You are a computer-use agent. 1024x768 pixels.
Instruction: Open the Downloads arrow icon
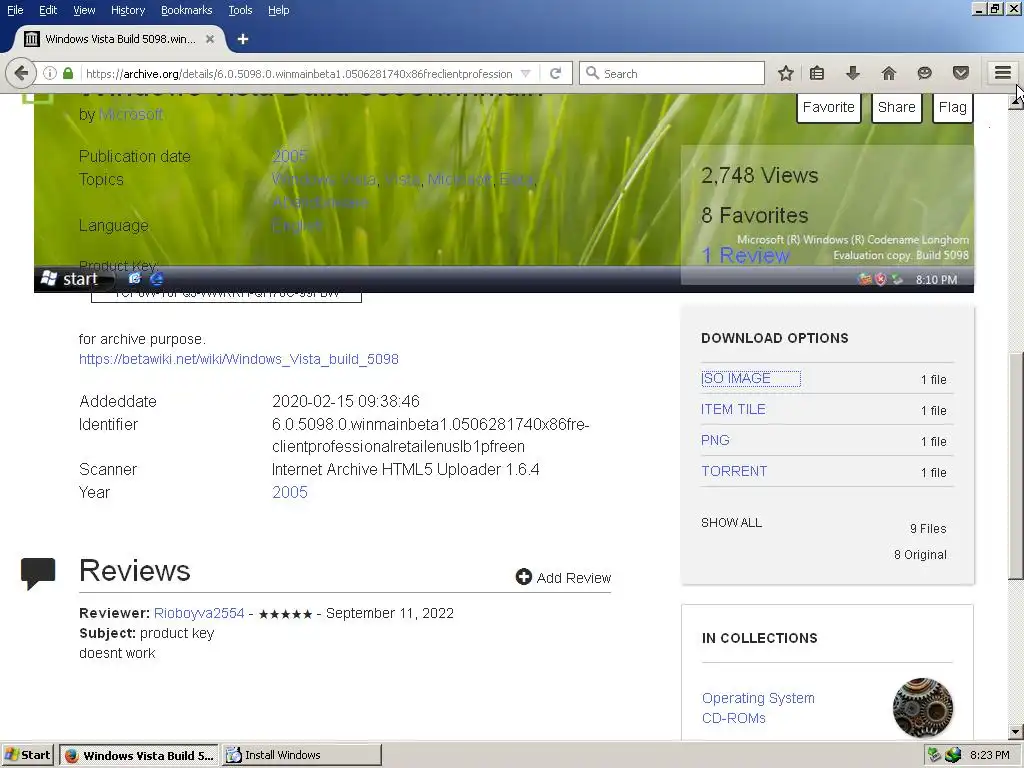point(853,73)
